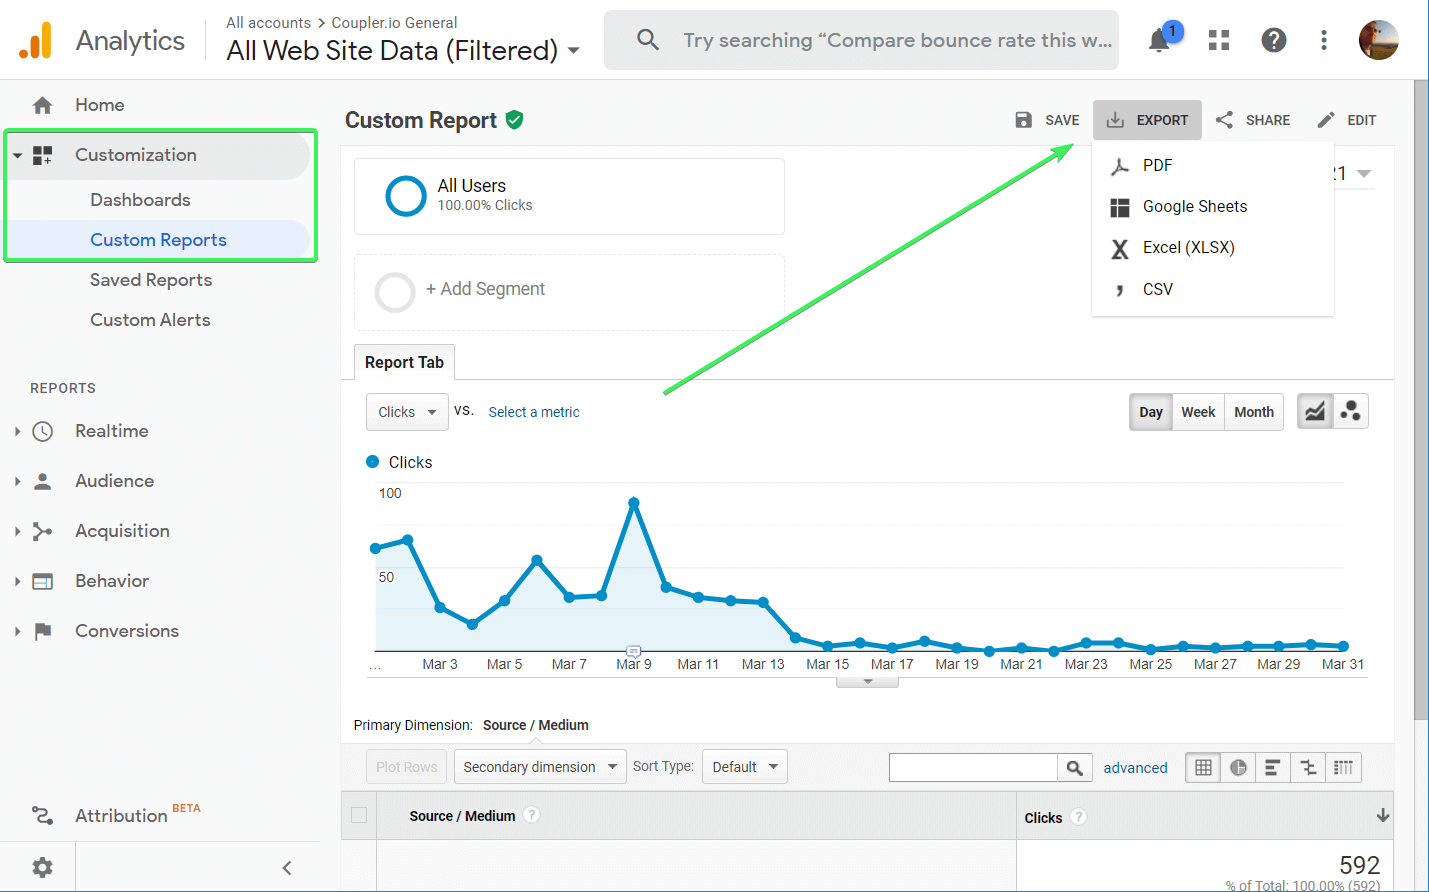Sort by Clicks descending arrow

tap(1382, 816)
